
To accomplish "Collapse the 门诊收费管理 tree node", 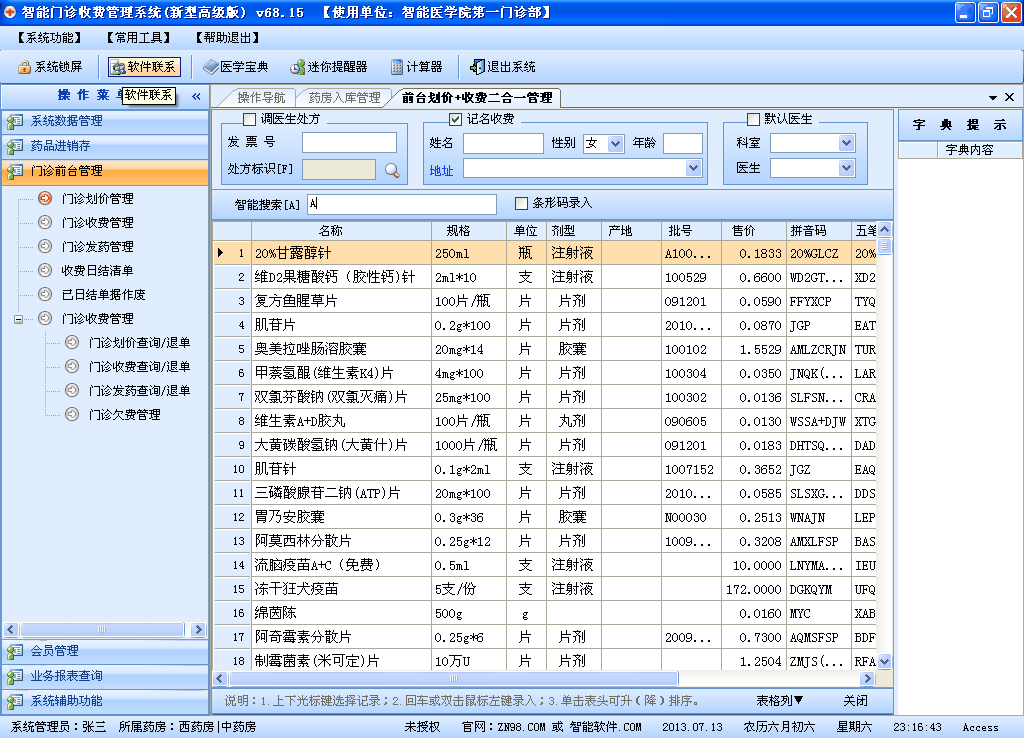I will click(18, 319).
